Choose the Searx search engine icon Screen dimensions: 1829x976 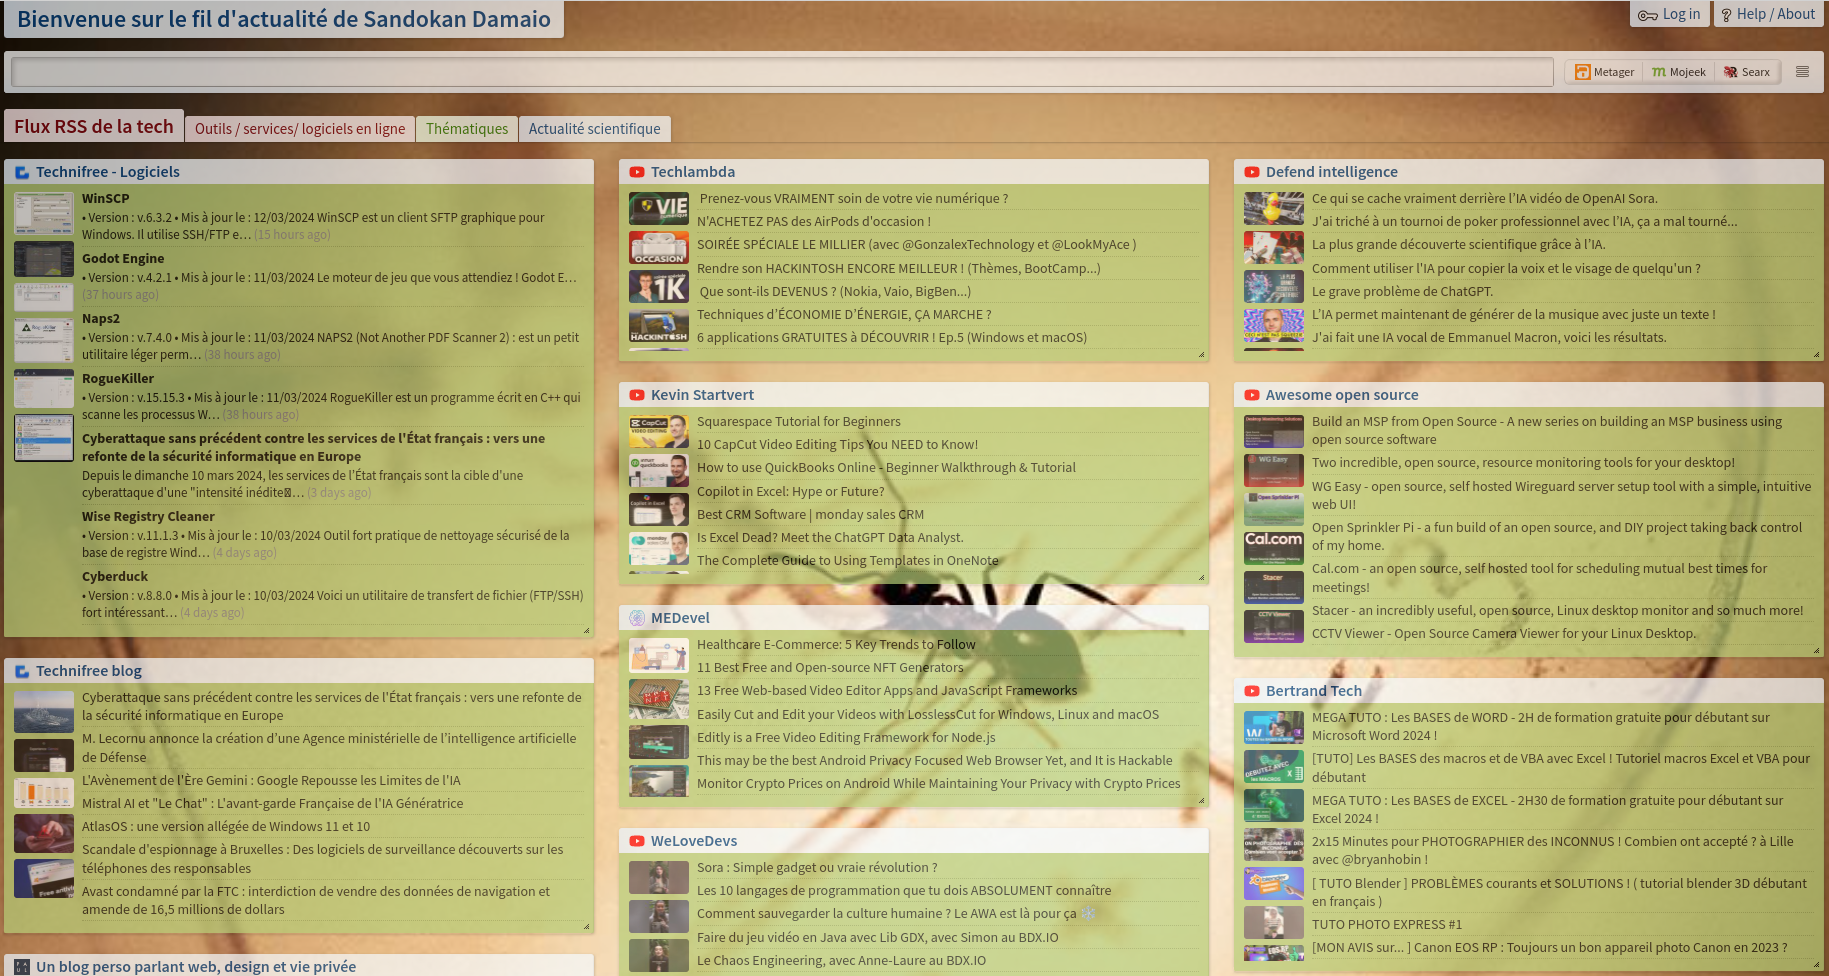(x=1731, y=72)
